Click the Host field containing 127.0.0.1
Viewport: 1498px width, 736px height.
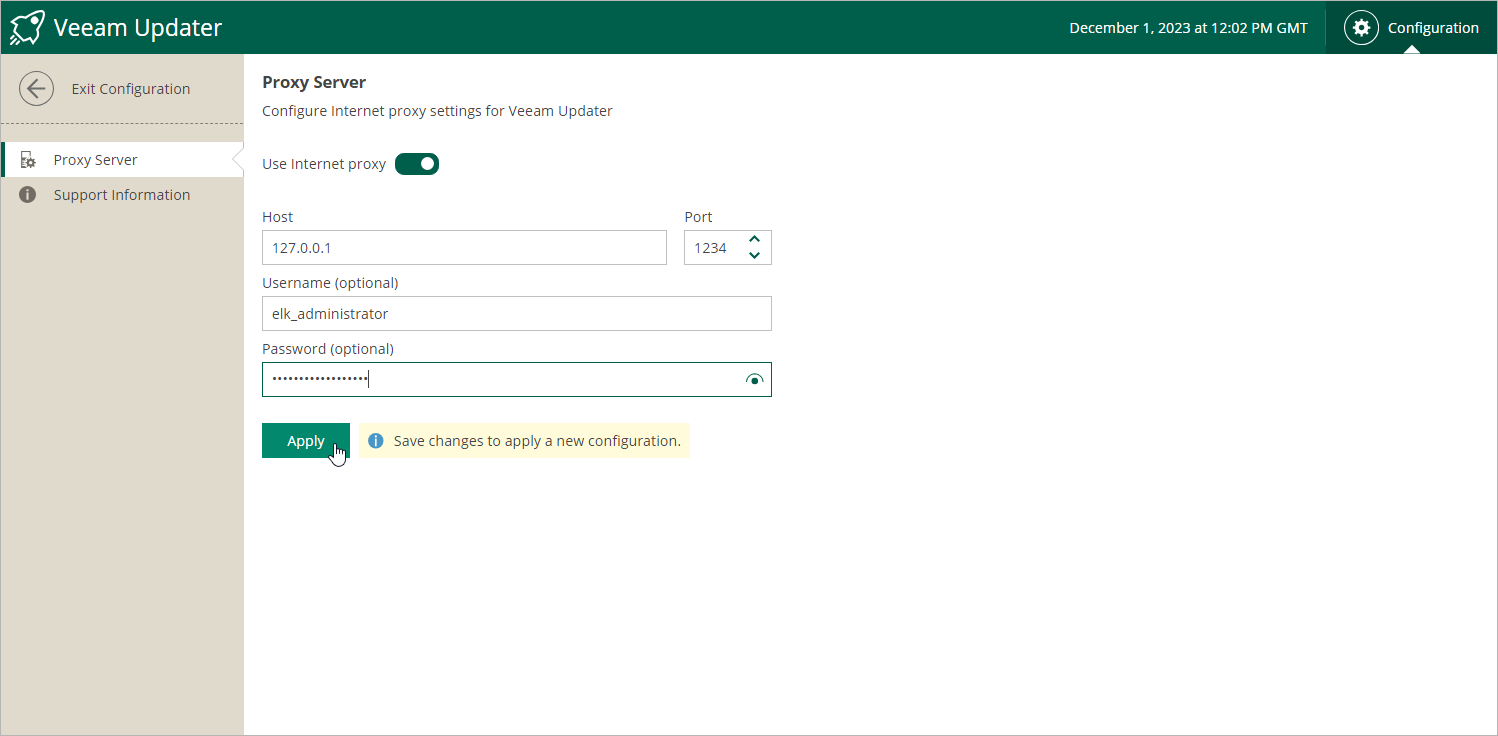pos(464,248)
